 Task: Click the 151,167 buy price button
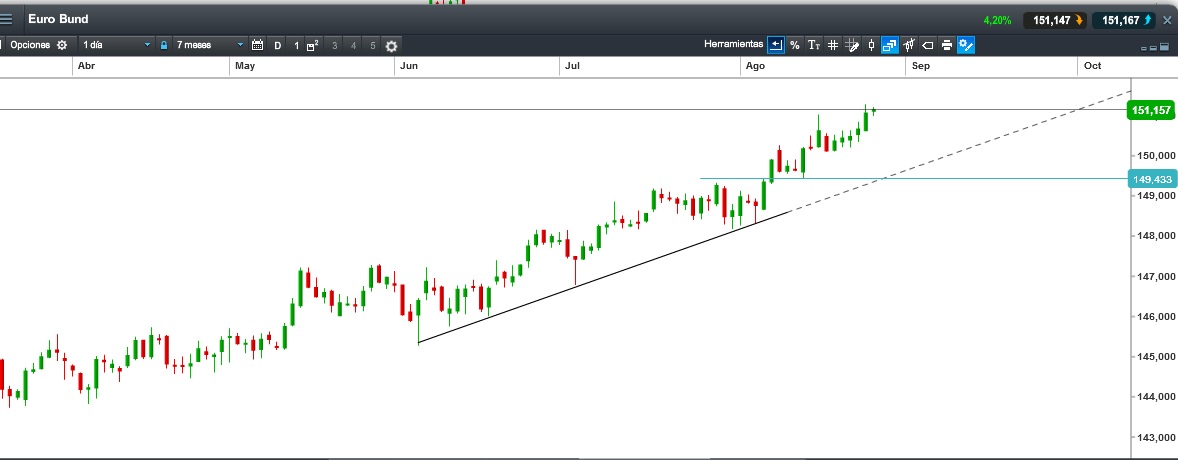(1126, 20)
